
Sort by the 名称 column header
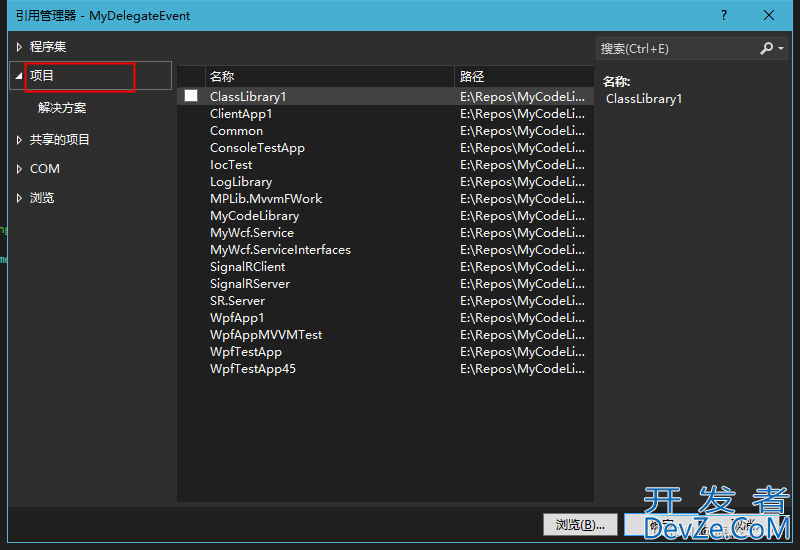tap(330, 77)
